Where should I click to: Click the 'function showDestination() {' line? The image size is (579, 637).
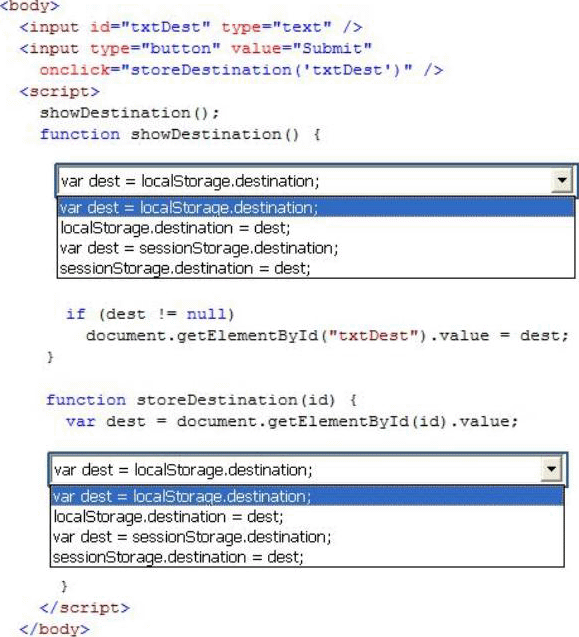[x=180, y=134]
